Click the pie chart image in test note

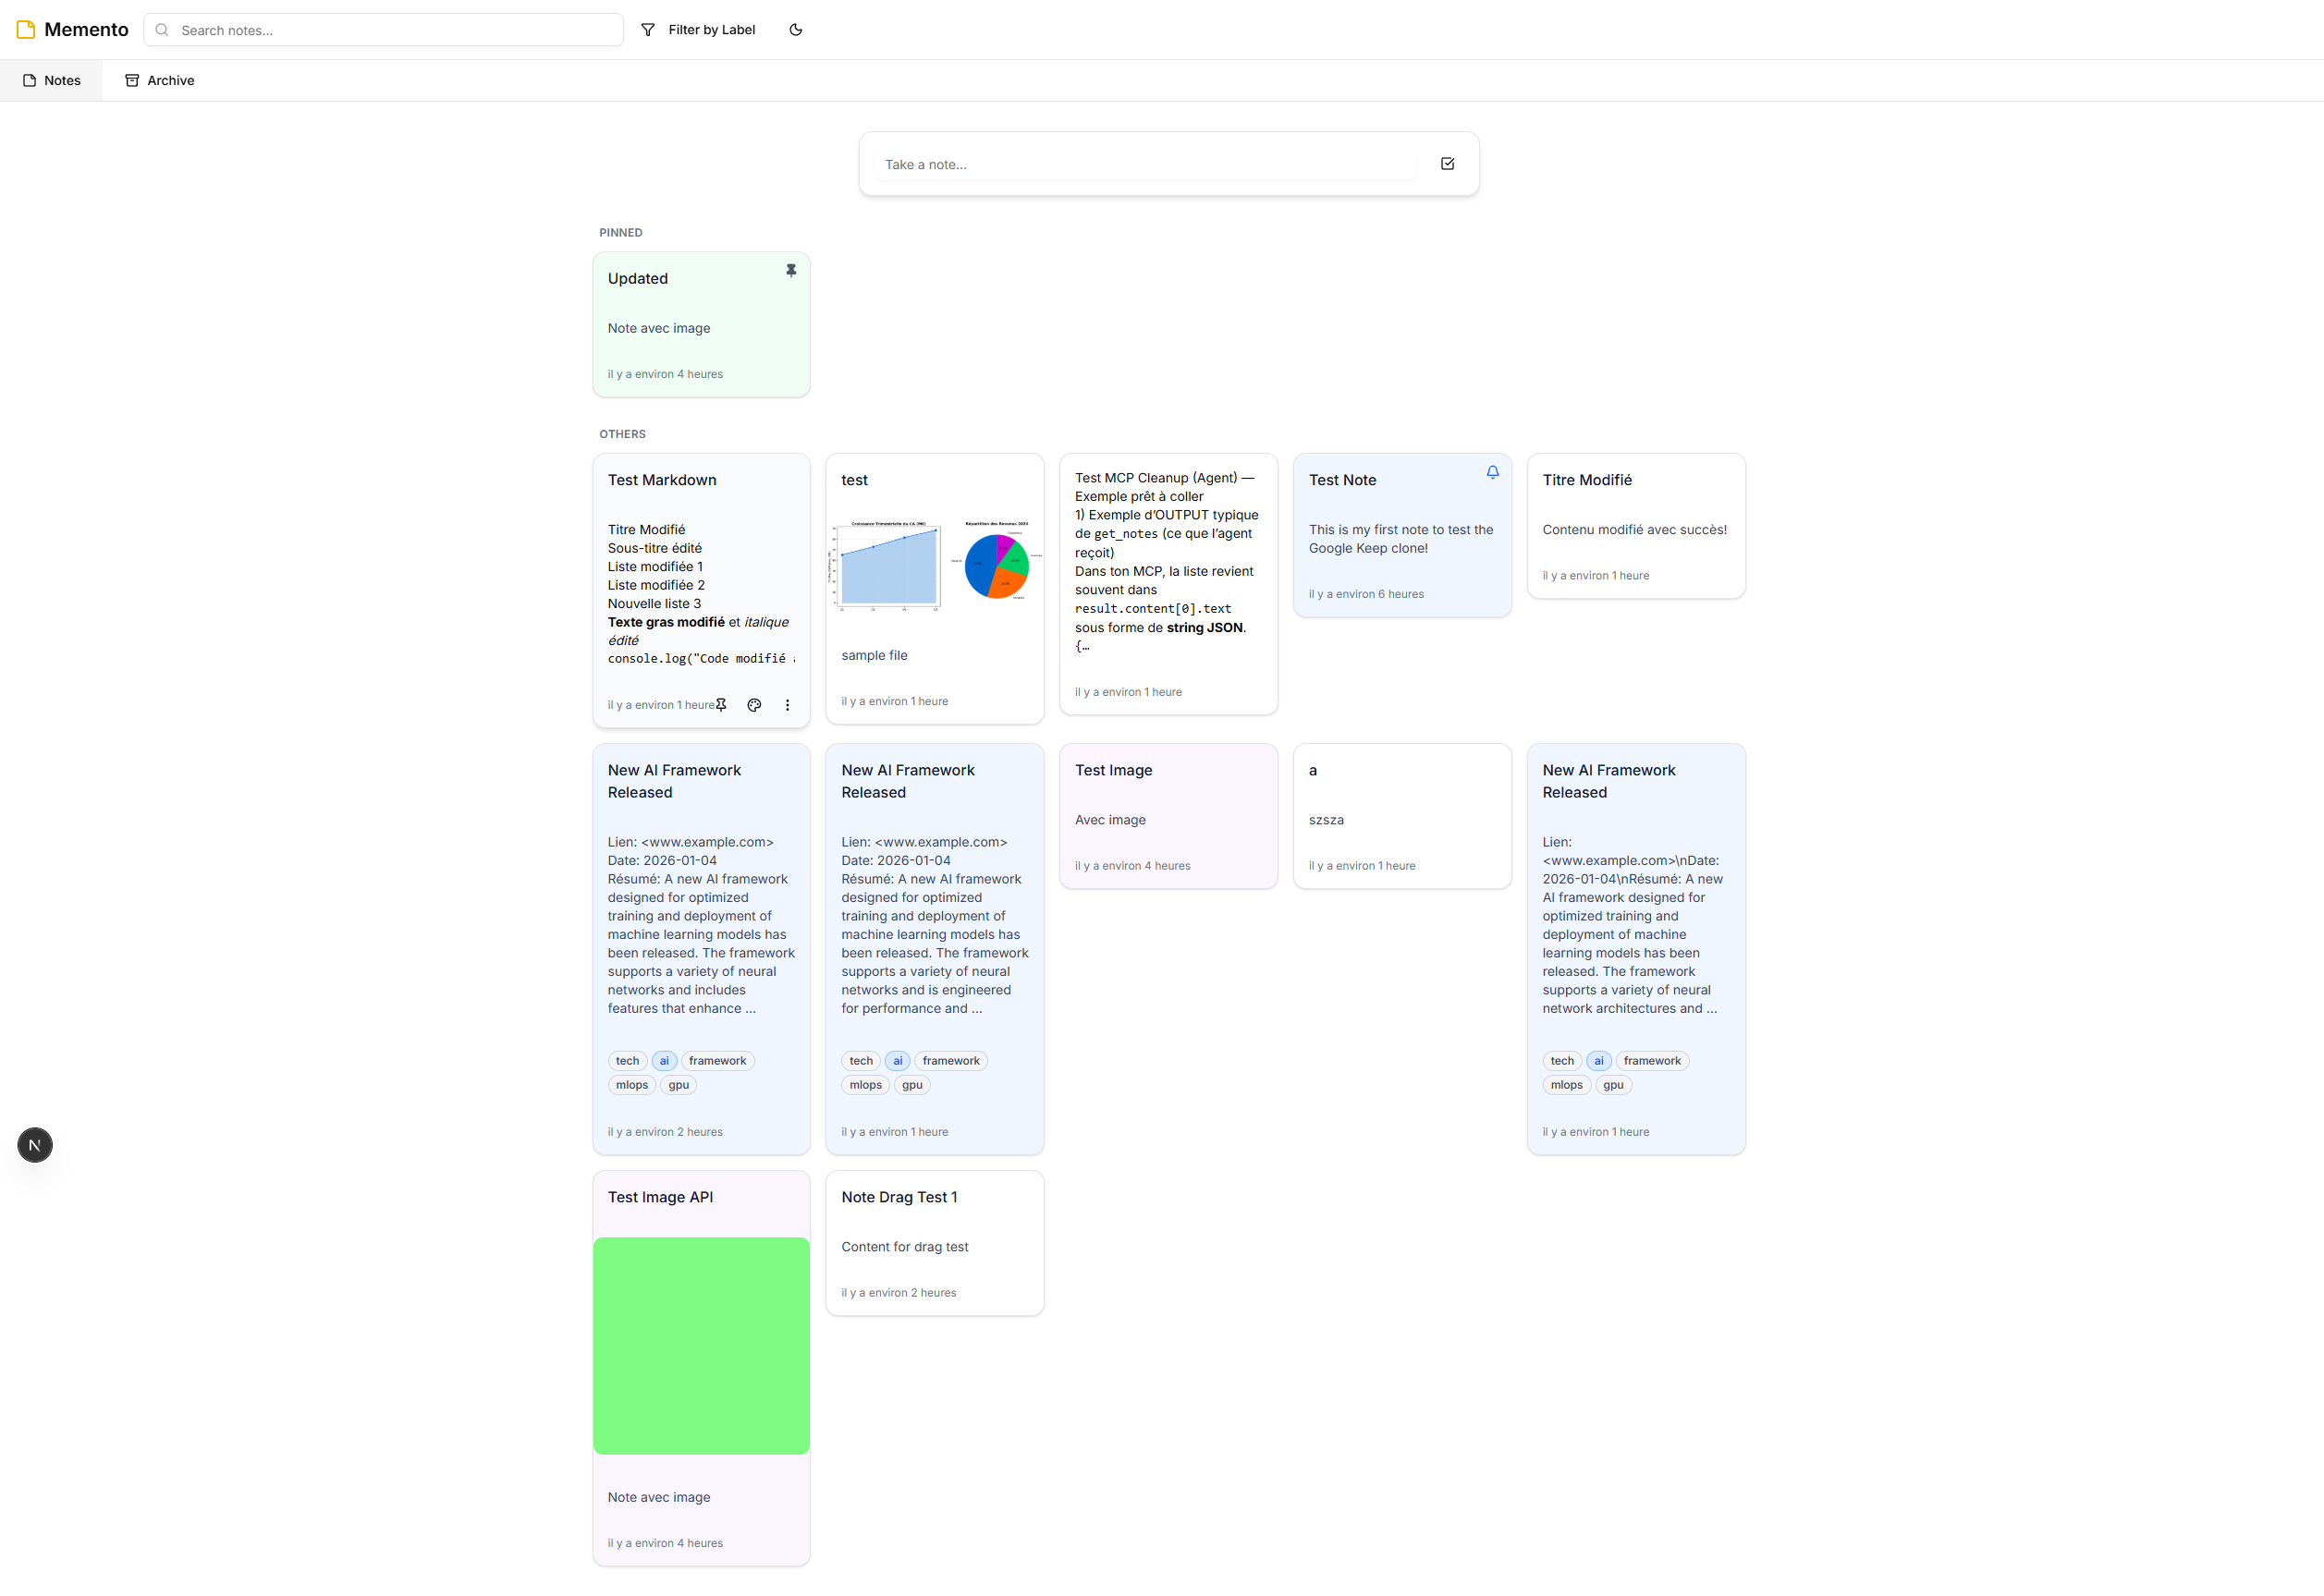[996, 566]
